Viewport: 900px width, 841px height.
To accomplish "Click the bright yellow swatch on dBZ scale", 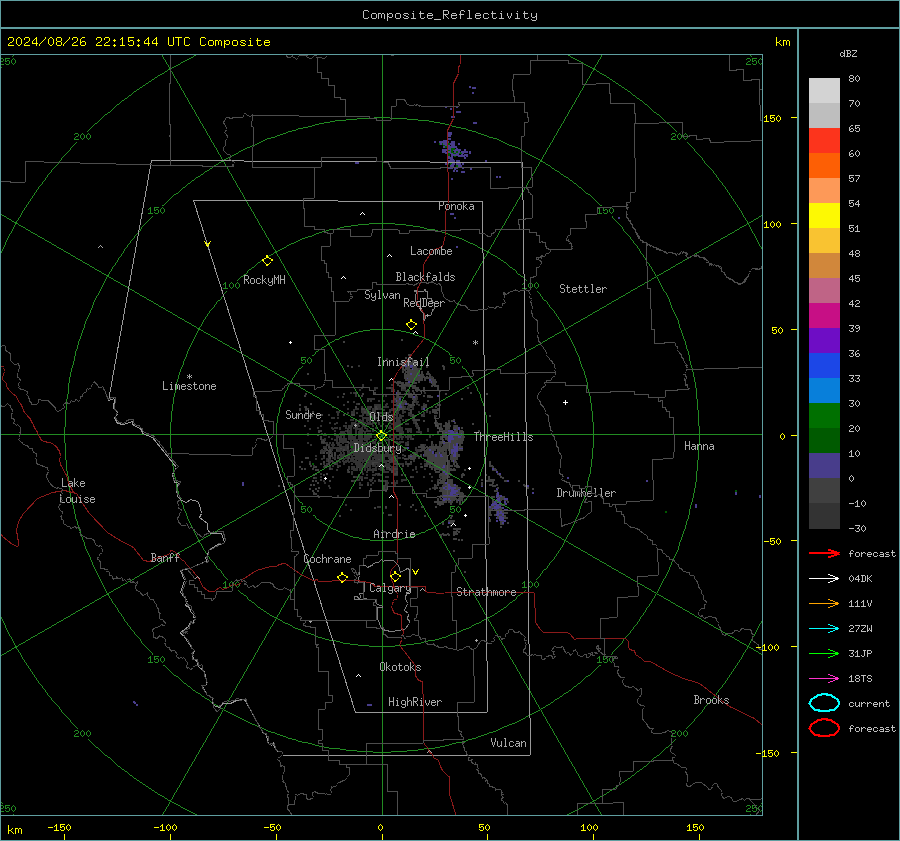I will 824,216.
